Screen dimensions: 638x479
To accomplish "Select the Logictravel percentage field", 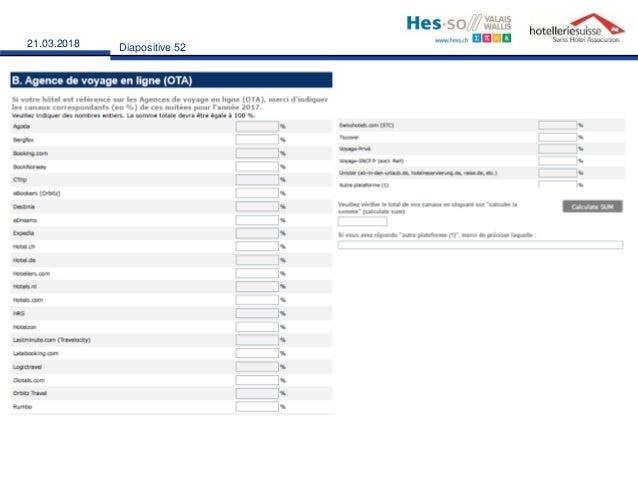I will 257,367.
